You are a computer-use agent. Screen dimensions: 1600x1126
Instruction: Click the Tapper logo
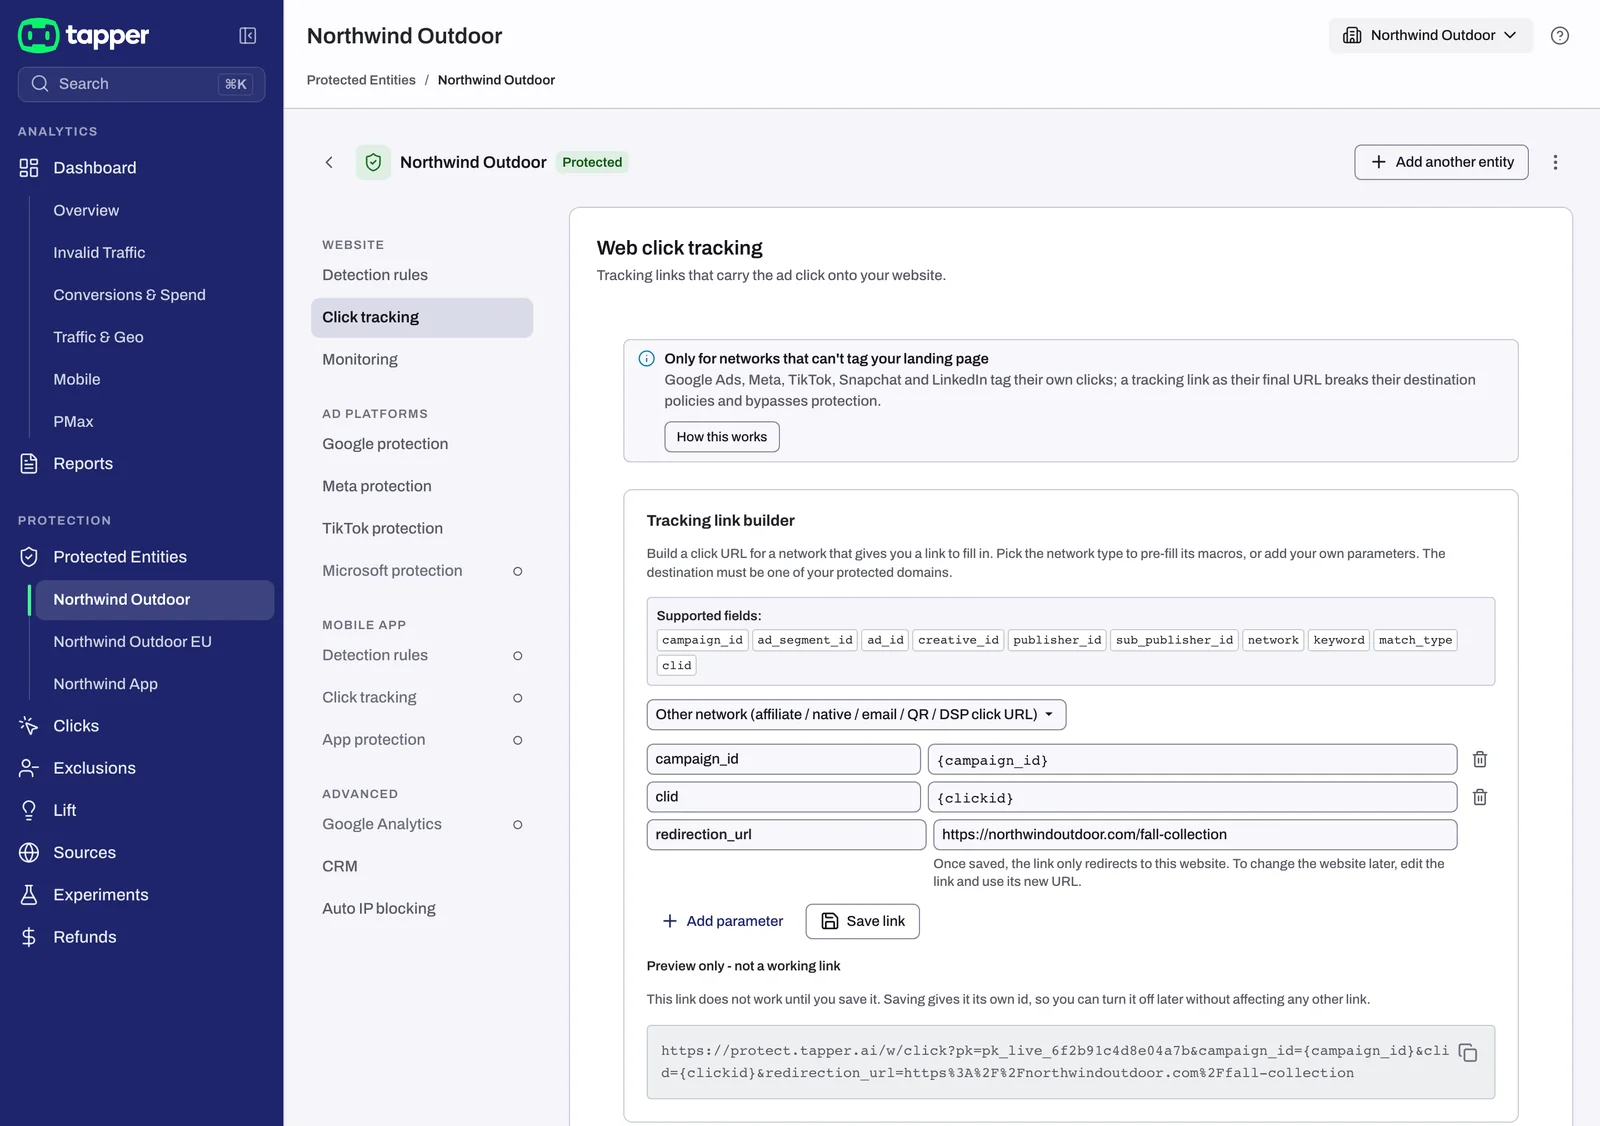click(84, 36)
